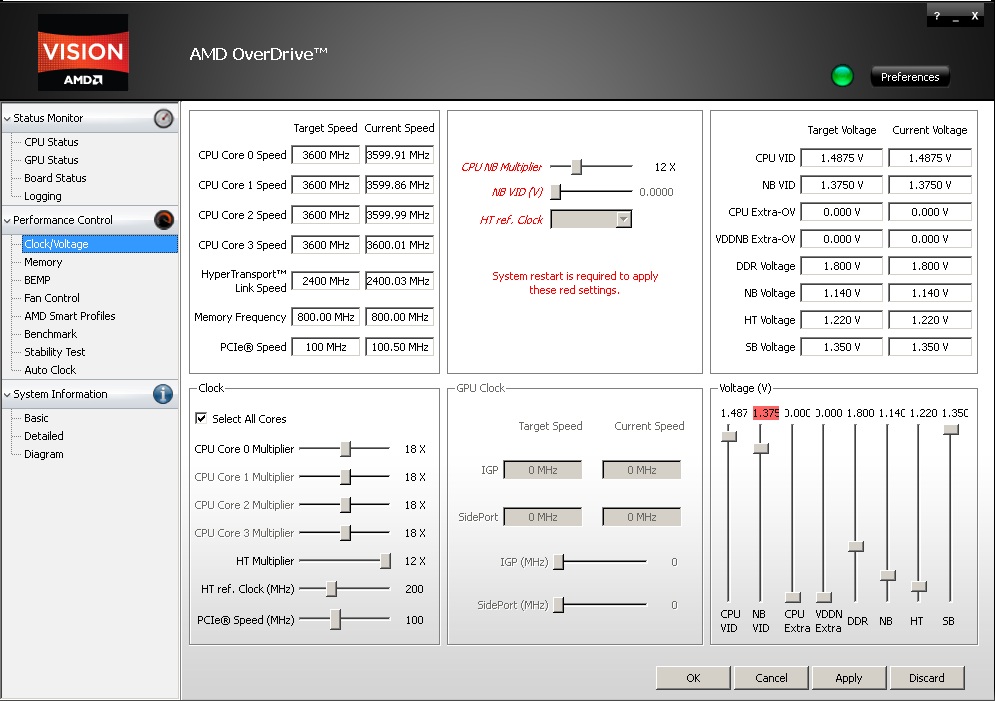This screenshot has width=995, height=701.
Task: Collapse the System Information section
Action: point(8,395)
